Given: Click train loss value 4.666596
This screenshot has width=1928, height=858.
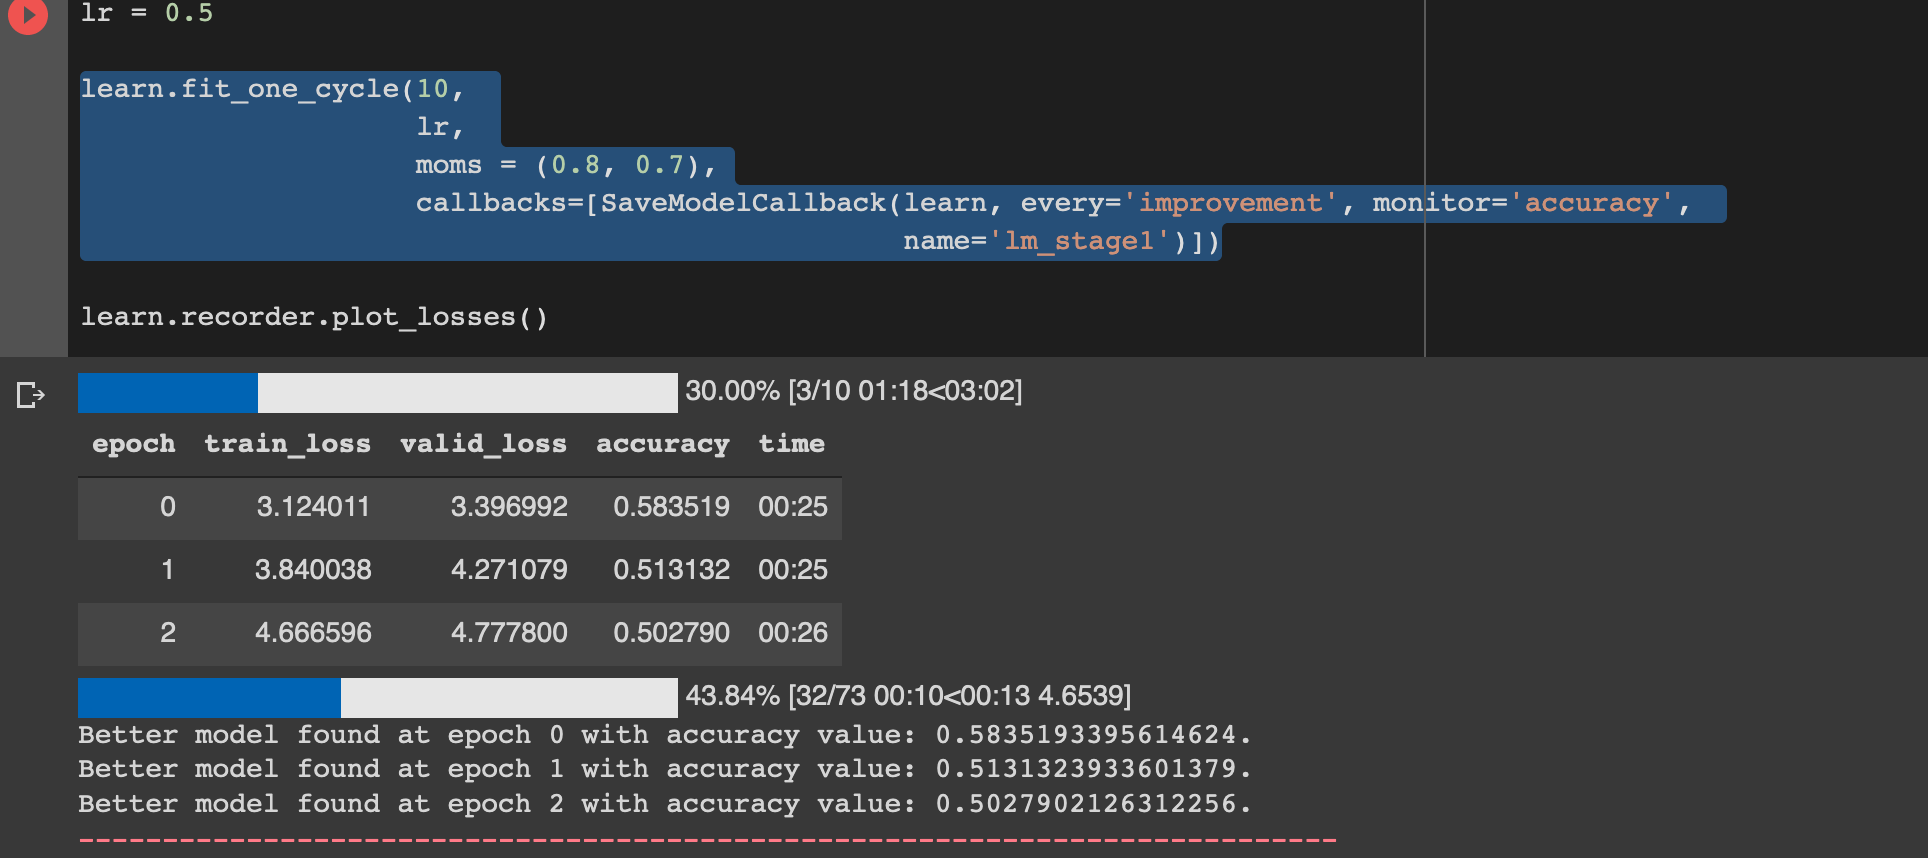Looking at the screenshot, I should 313,633.
